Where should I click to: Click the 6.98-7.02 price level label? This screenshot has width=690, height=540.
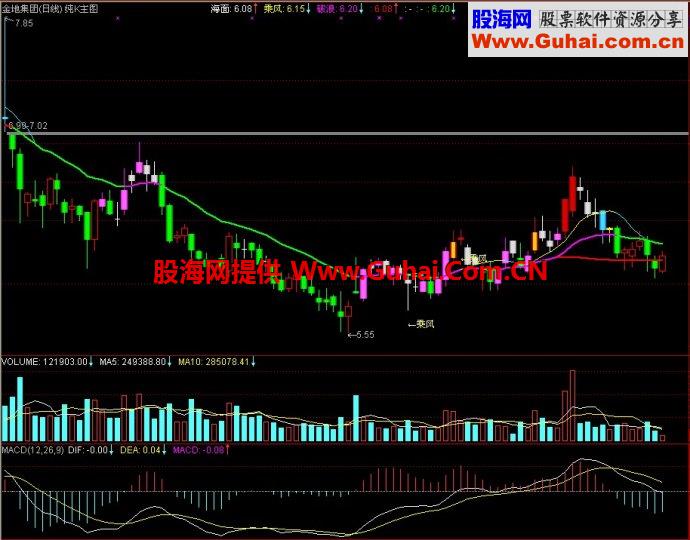(x=27, y=125)
